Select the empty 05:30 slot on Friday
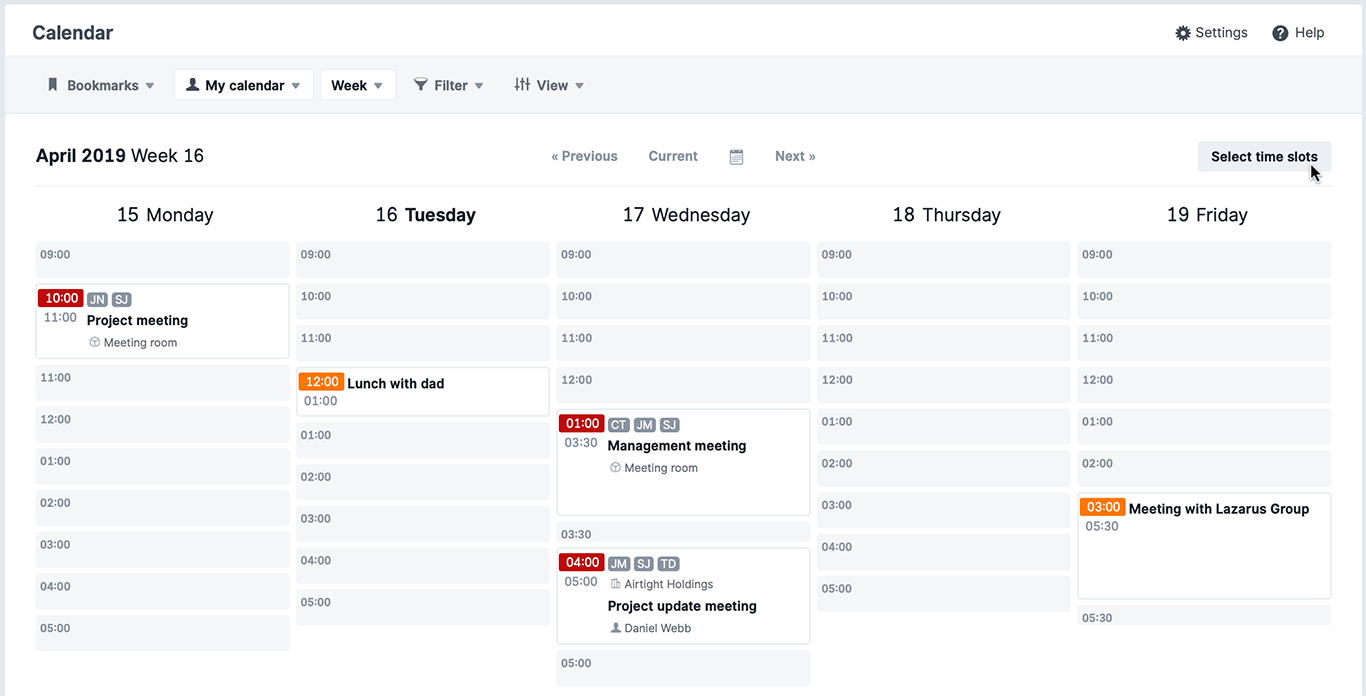 pyautogui.click(x=1204, y=616)
